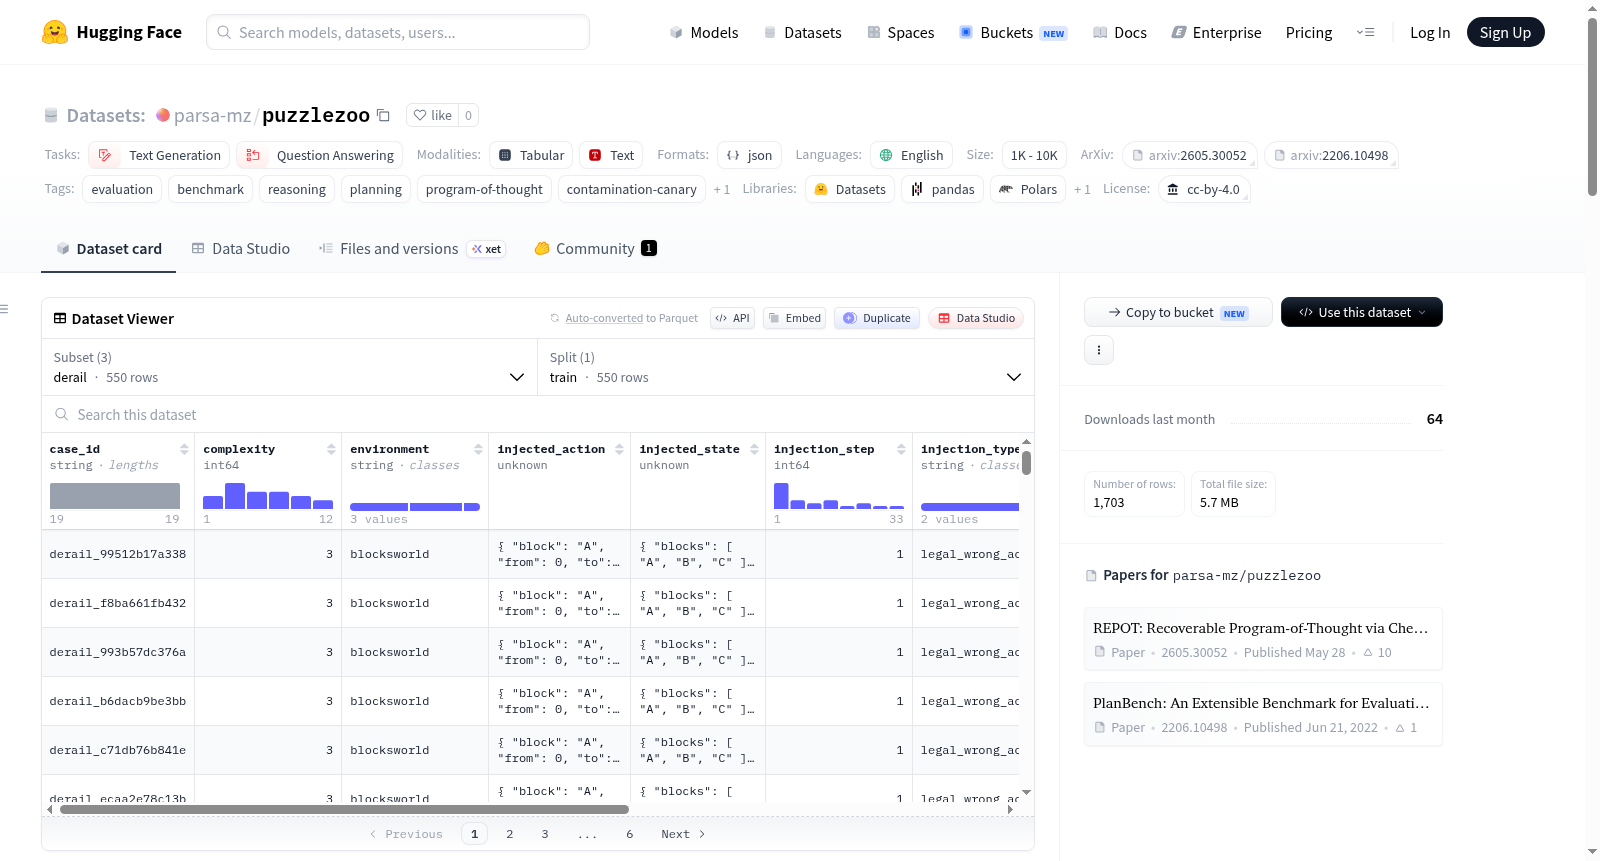
Task: Click the parsa-mz avatar icon
Action: coord(163,115)
